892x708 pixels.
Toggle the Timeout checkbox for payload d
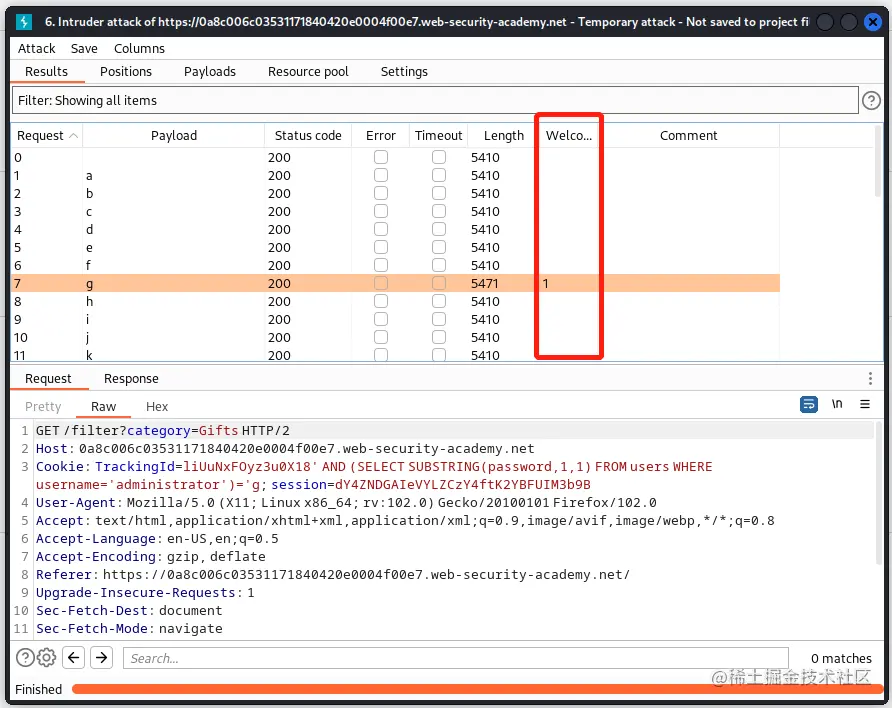[x=439, y=229]
